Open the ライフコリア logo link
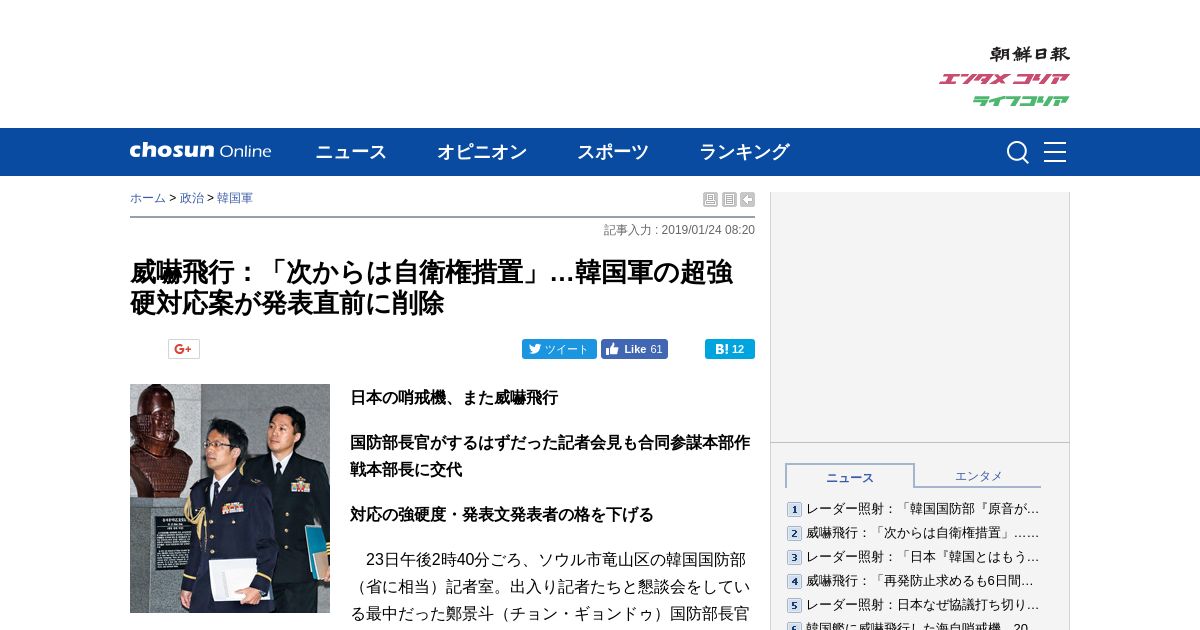1200x630 pixels. coord(1021,100)
